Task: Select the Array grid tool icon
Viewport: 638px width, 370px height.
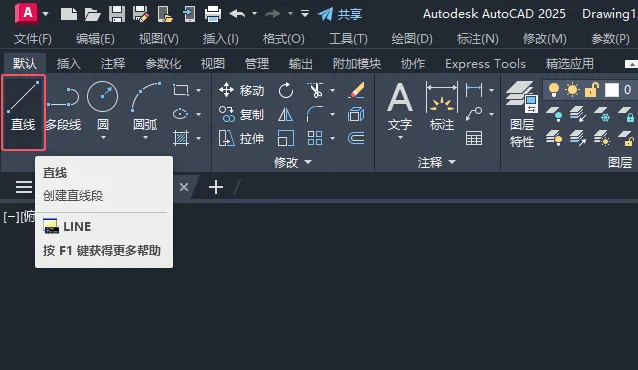Action: coord(315,138)
